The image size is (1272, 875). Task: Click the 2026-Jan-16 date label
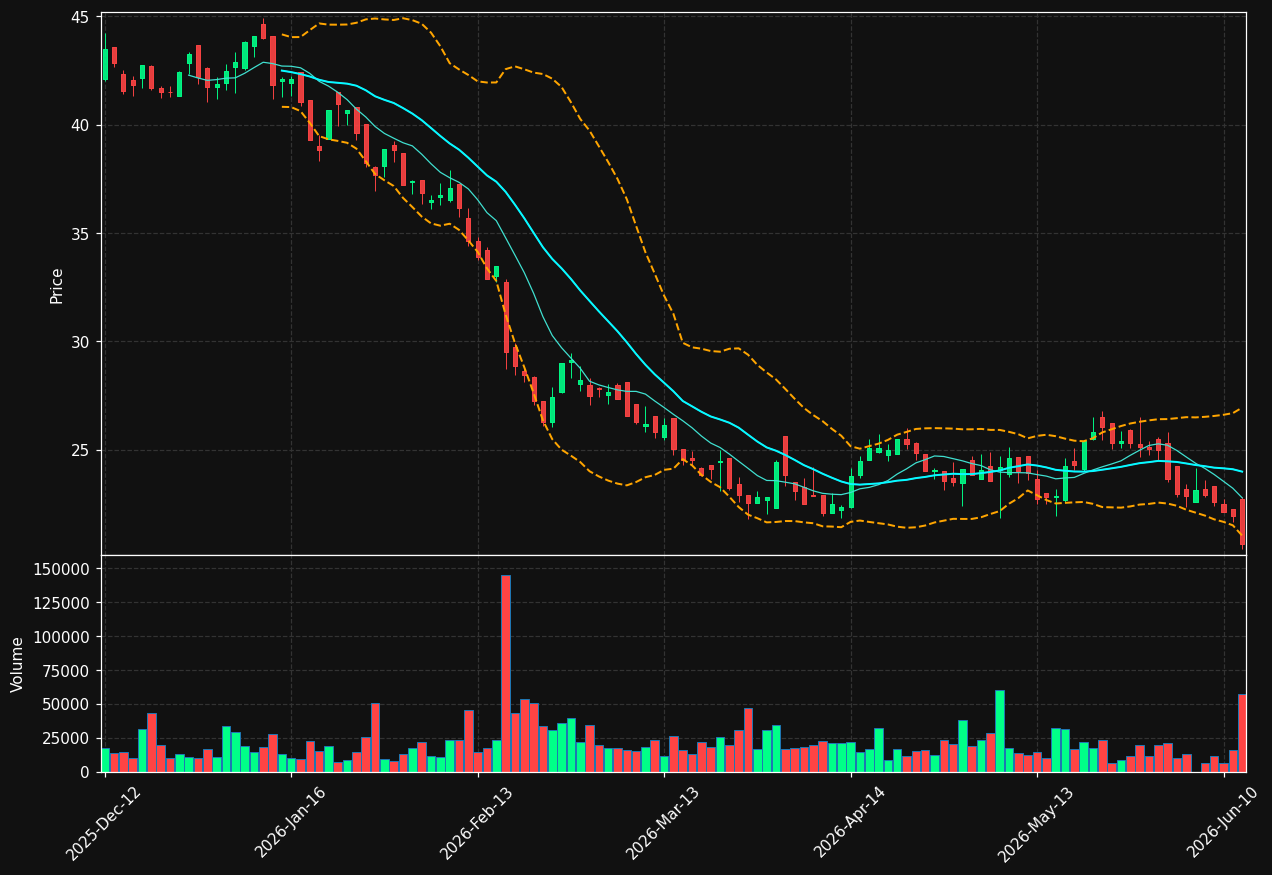pyautogui.click(x=290, y=822)
